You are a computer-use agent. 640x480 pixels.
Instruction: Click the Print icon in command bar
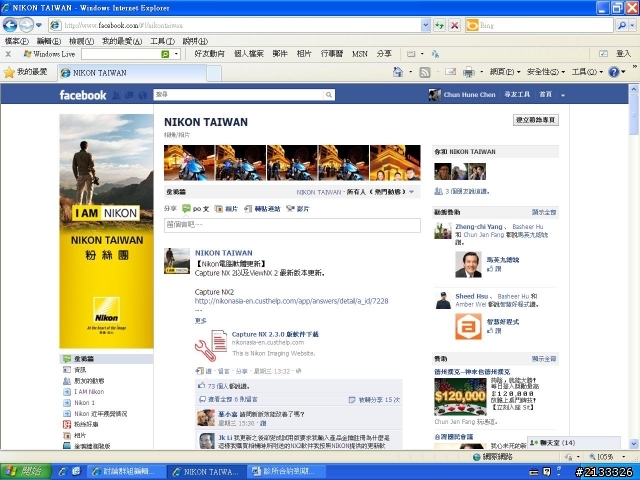[x=469, y=72]
